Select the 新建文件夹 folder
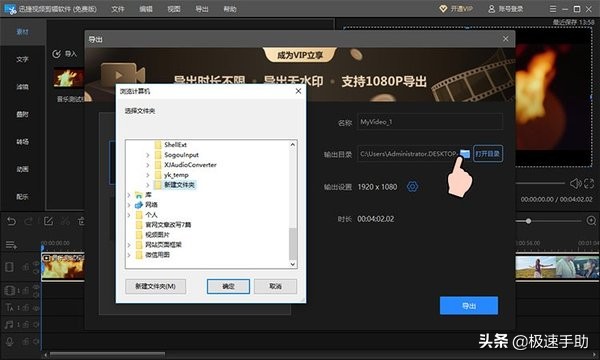Screen dimensions: 600x360 179,185
